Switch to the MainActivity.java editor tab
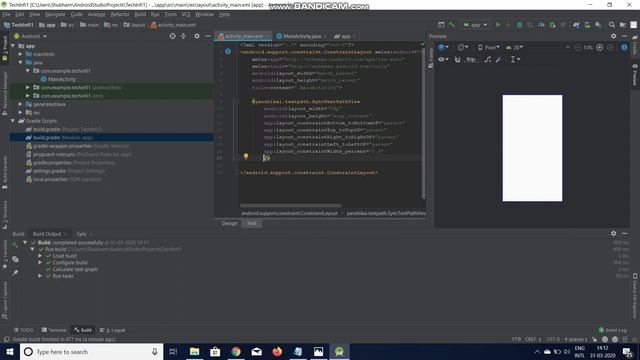This screenshot has width=640, height=360. coord(301,36)
